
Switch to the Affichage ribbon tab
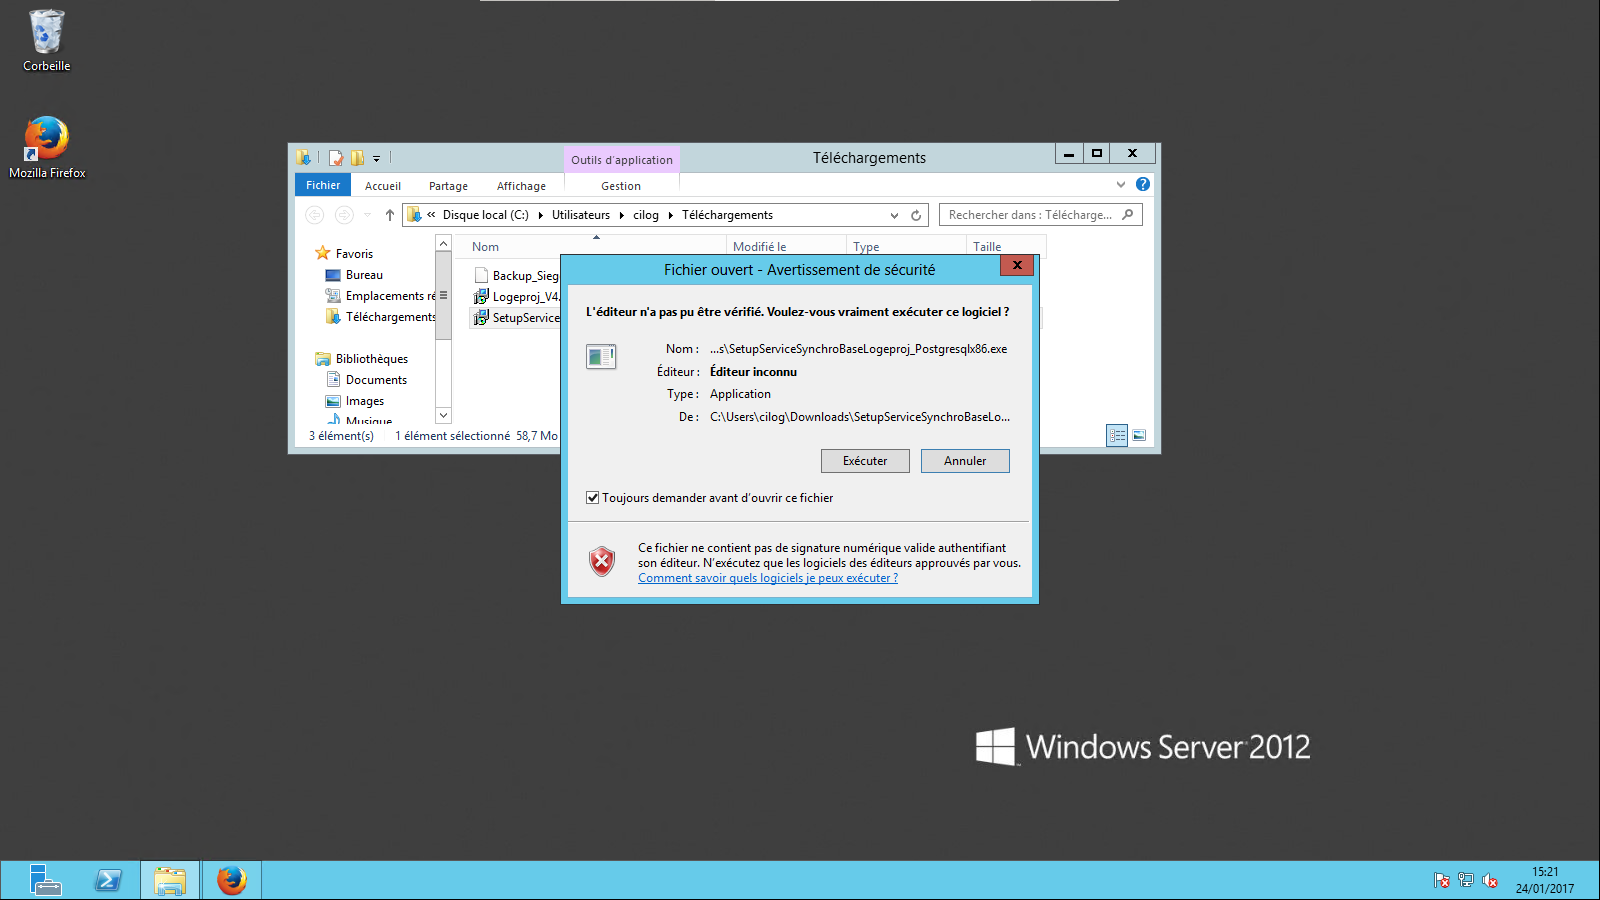(x=521, y=186)
